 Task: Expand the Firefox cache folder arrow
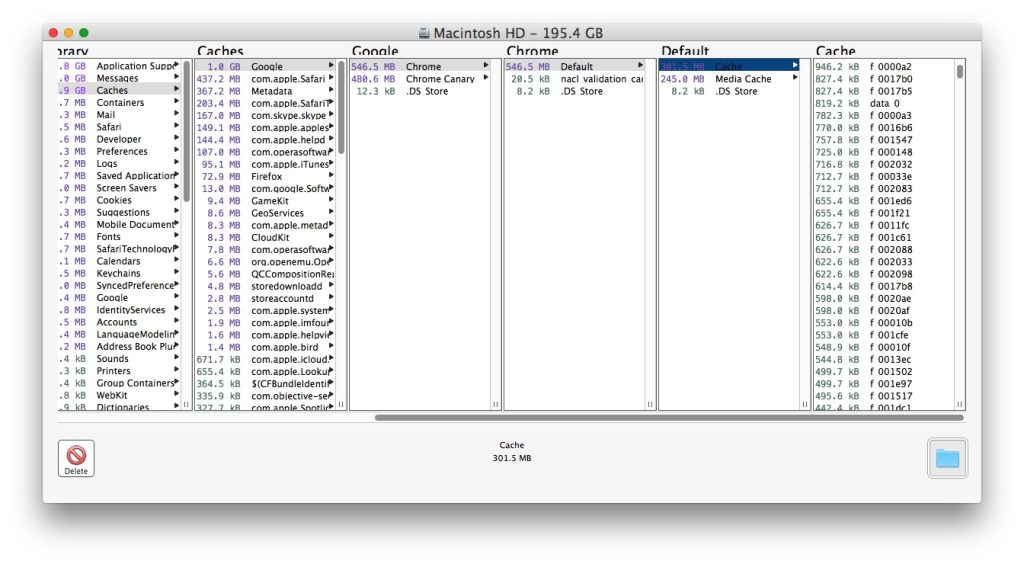[331, 176]
